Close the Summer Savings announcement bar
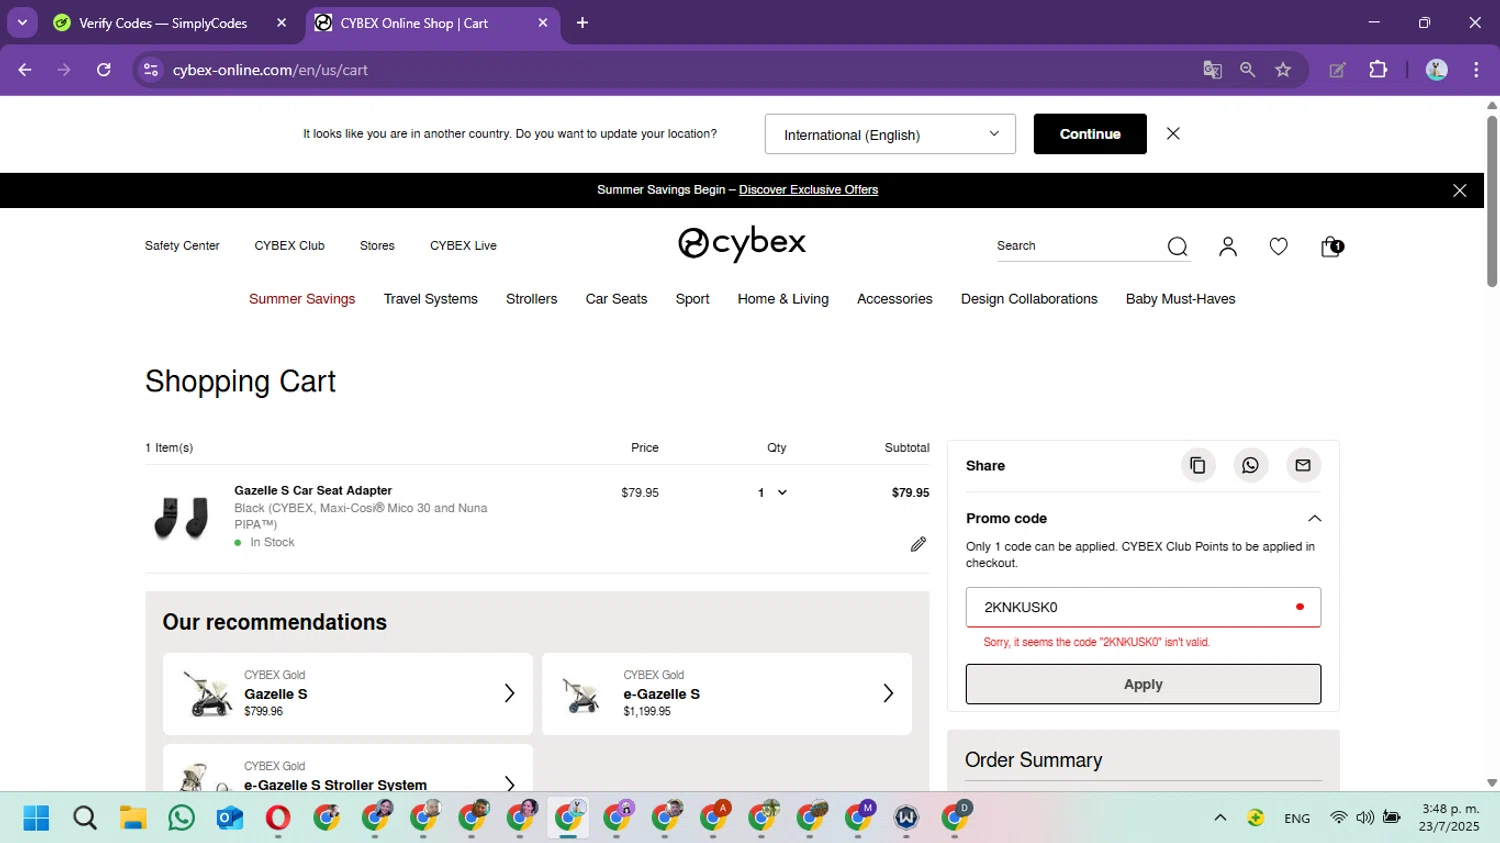Image resolution: width=1500 pixels, height=843 pixels. tap(1460, 190)
